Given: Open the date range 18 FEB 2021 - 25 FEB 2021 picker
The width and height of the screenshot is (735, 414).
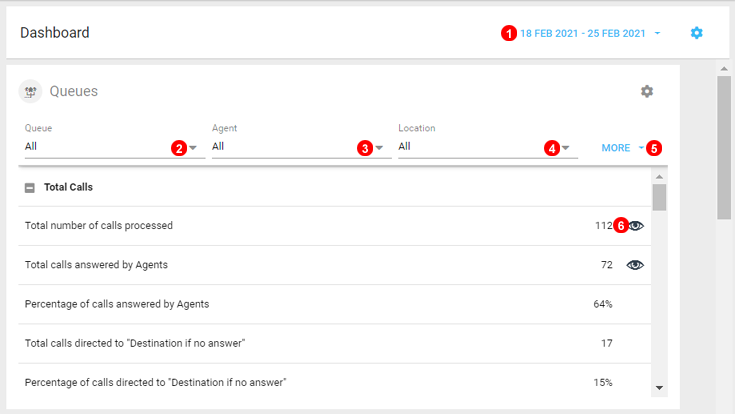Looking at the screenshot, I should click(583, 33).
